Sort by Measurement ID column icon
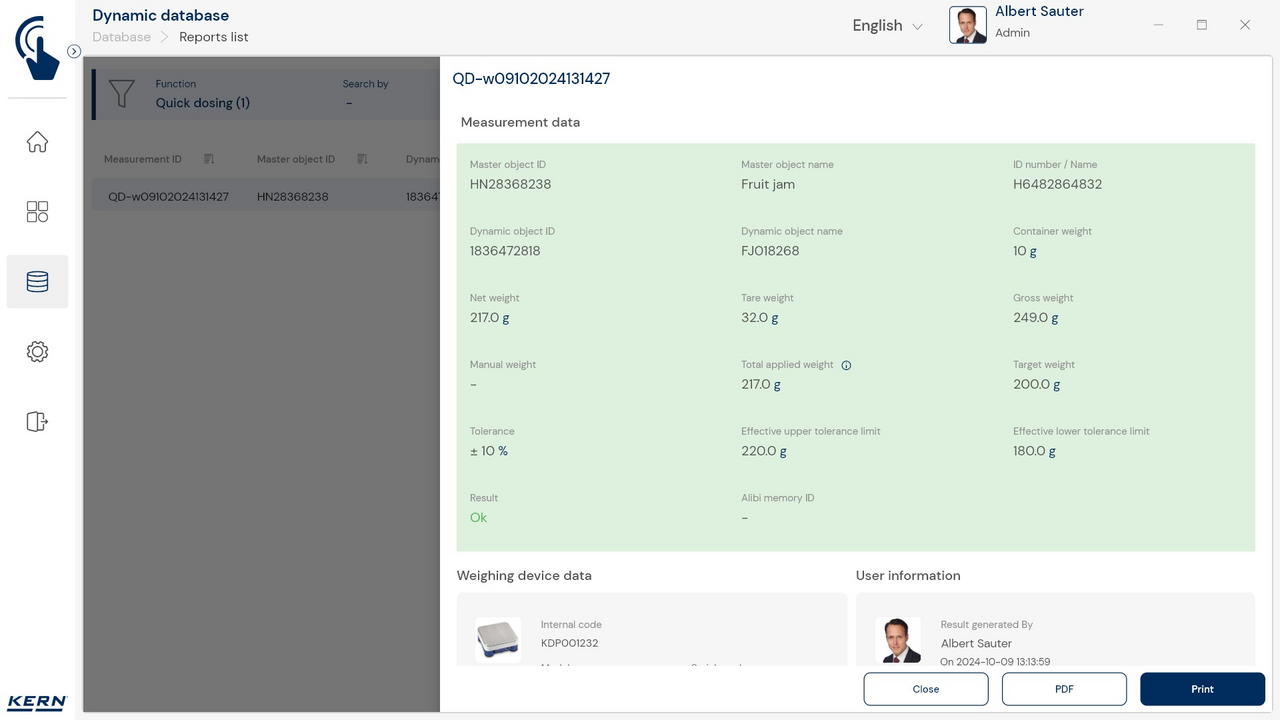This screenshot has width=1280, height=720. coord(209,159)
